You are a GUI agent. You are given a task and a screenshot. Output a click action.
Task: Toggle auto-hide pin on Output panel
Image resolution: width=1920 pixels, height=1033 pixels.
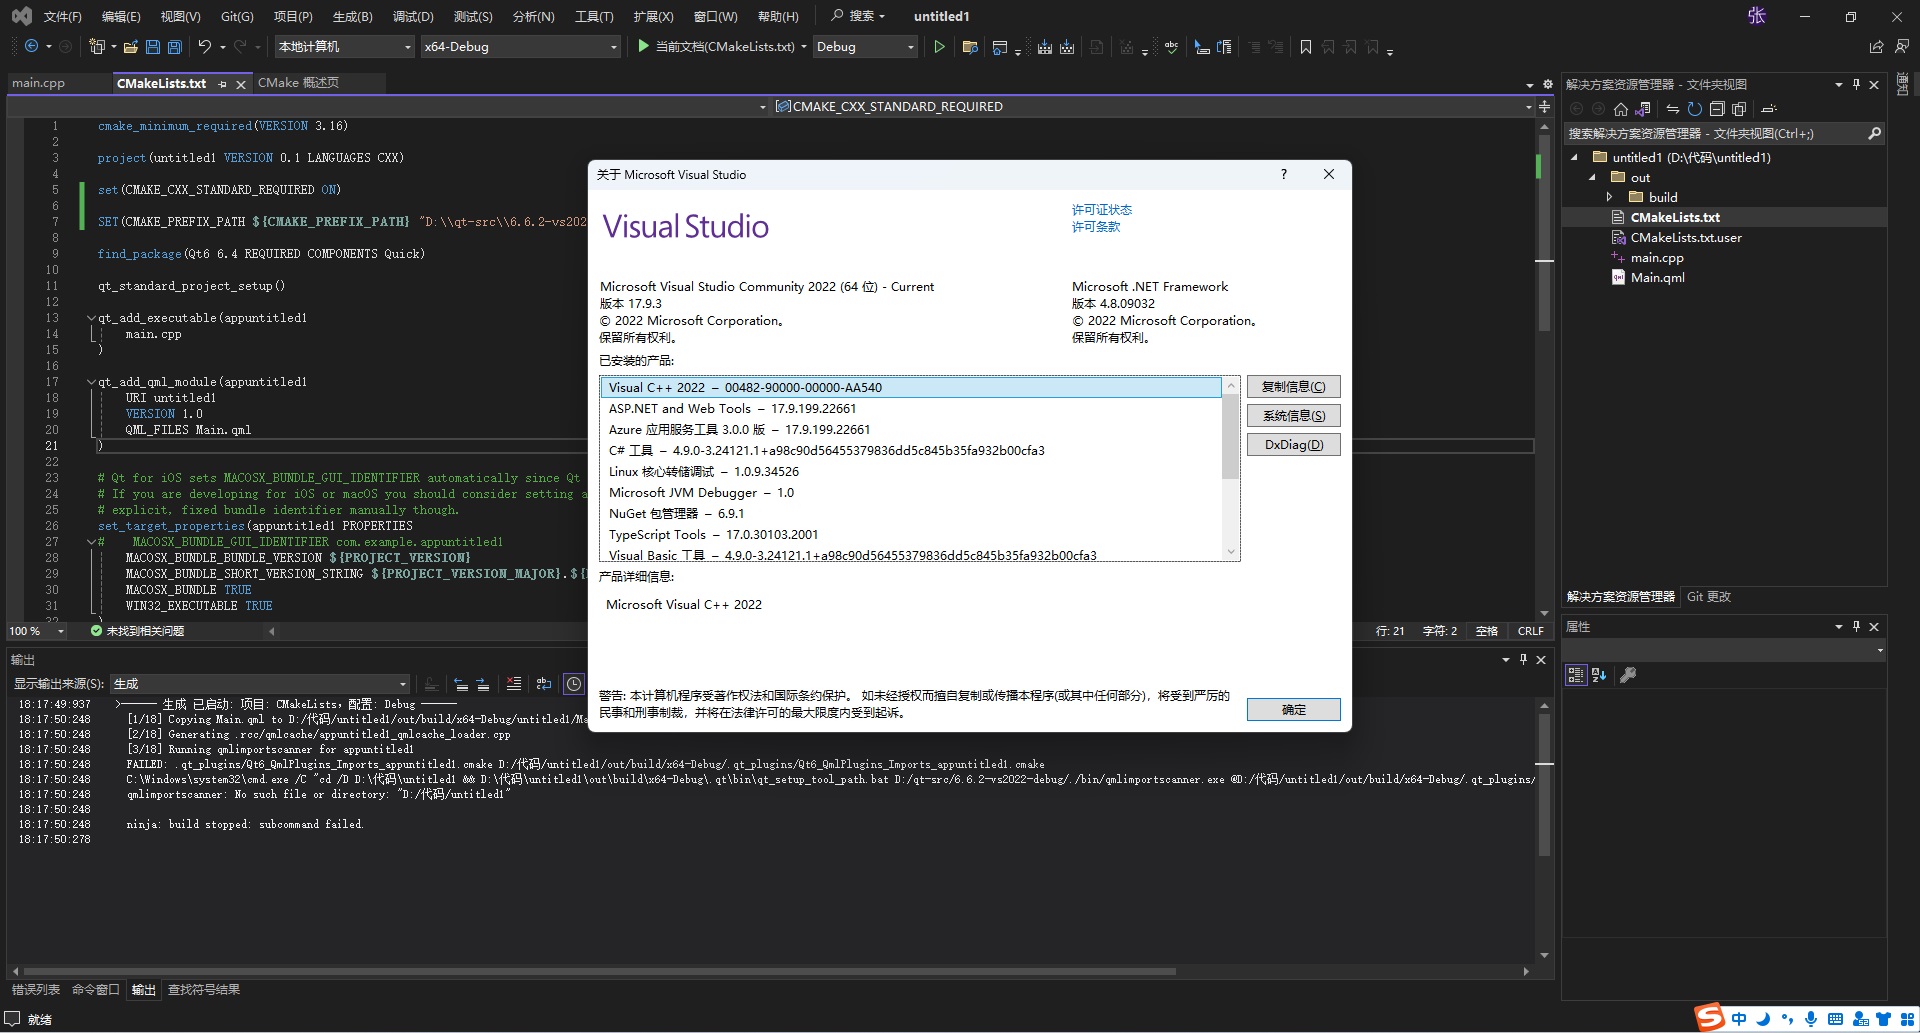click(1523, 660)
